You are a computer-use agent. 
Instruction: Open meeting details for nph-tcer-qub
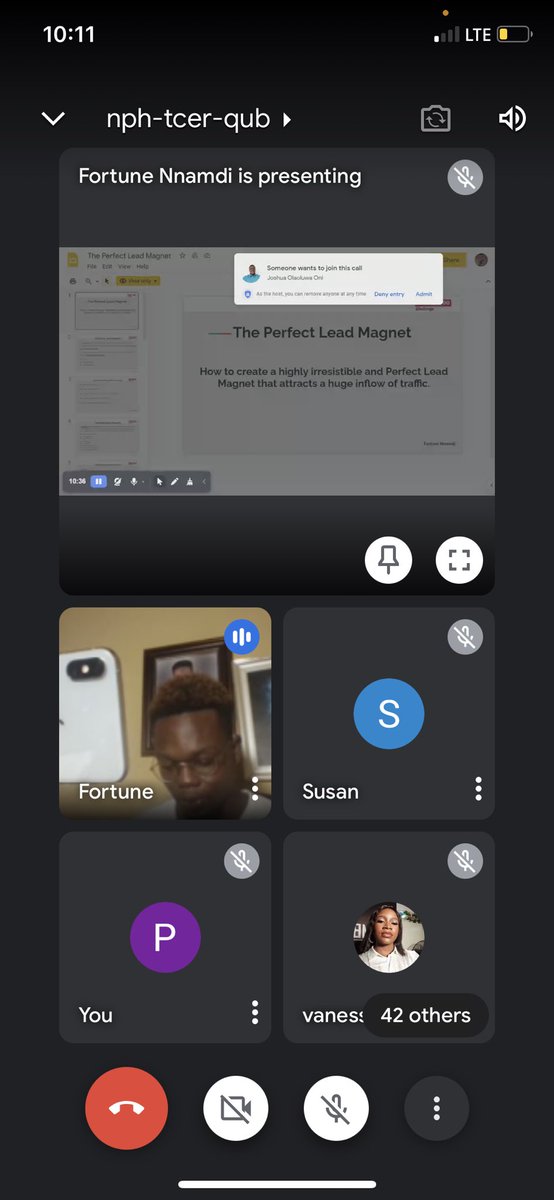199,119
